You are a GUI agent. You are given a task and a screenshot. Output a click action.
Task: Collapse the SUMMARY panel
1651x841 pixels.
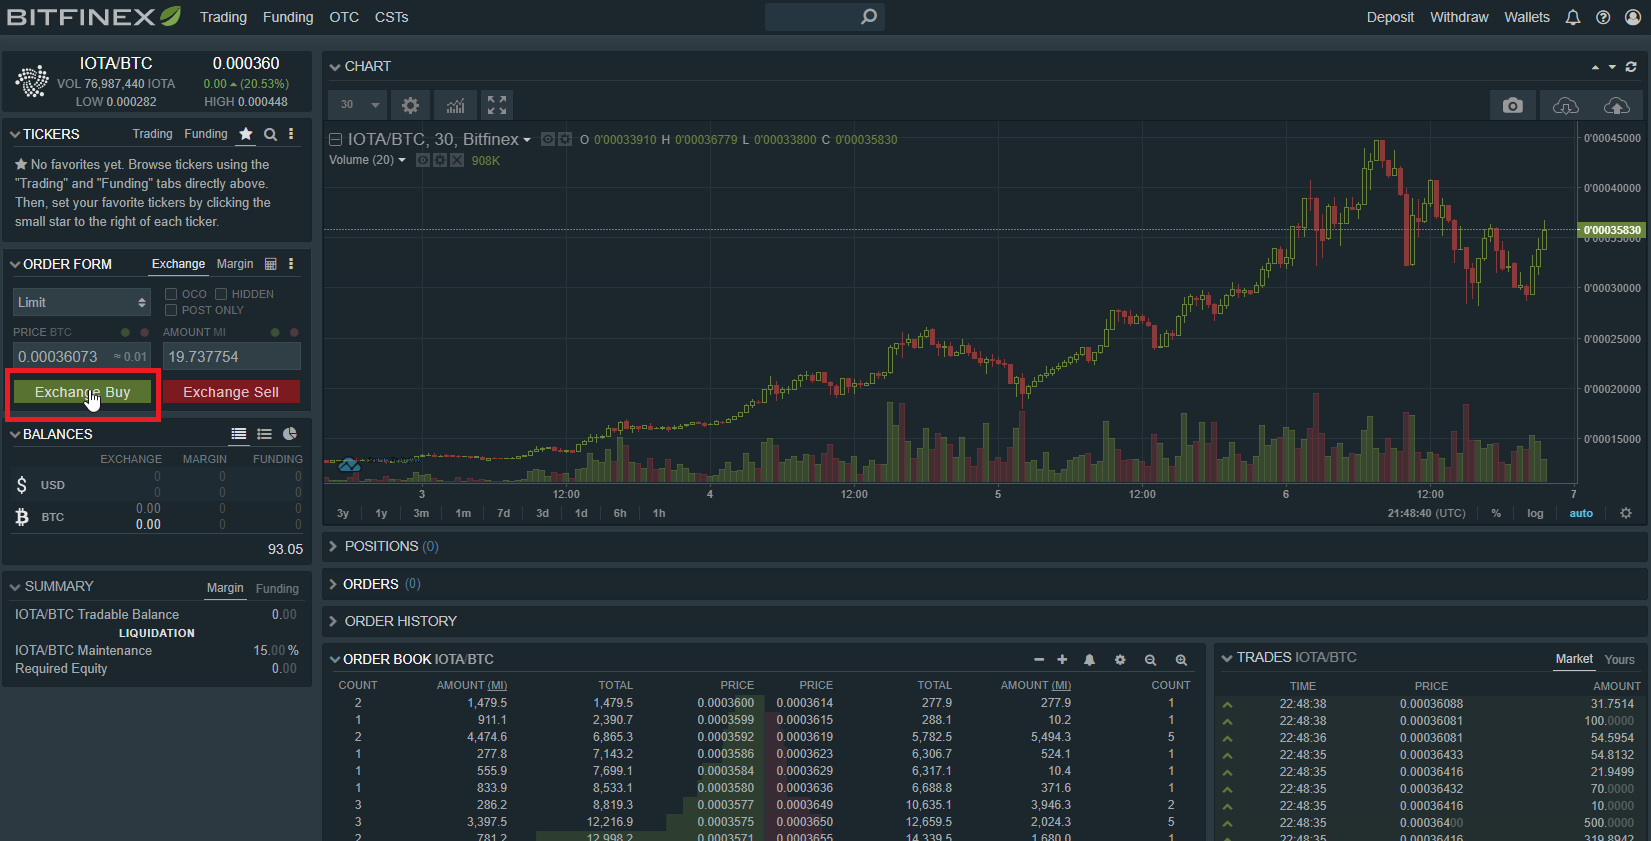[x=15, y=587]
